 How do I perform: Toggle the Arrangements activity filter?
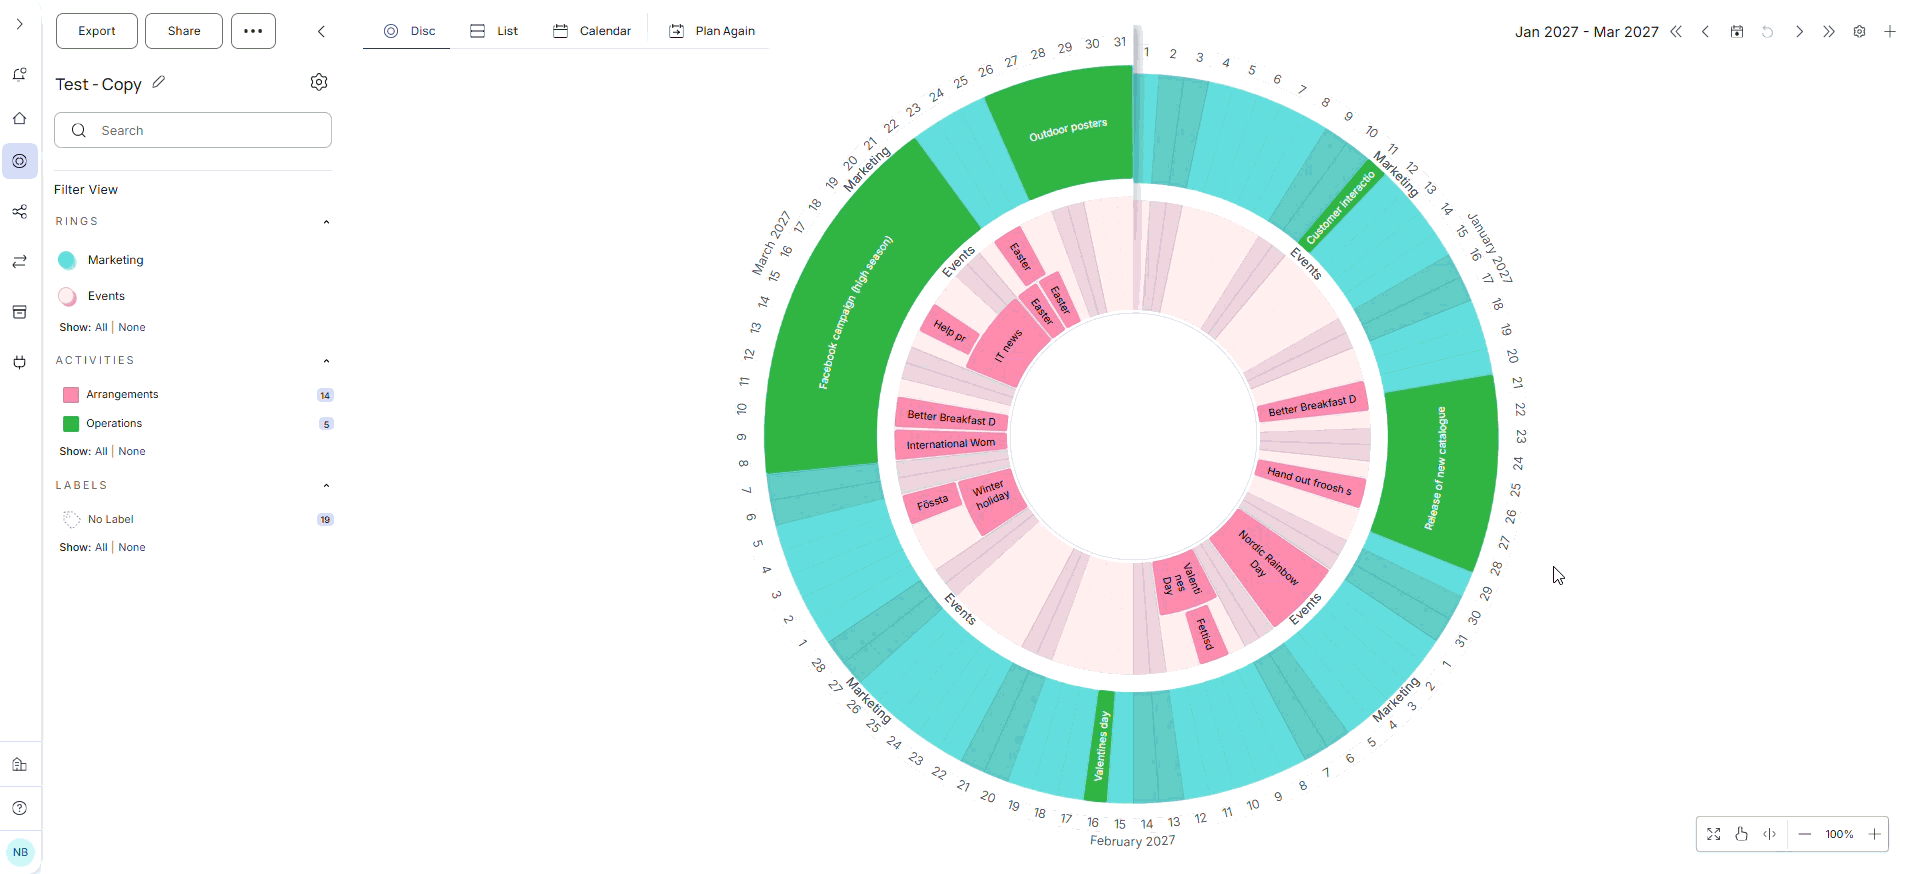click(71, 395)
